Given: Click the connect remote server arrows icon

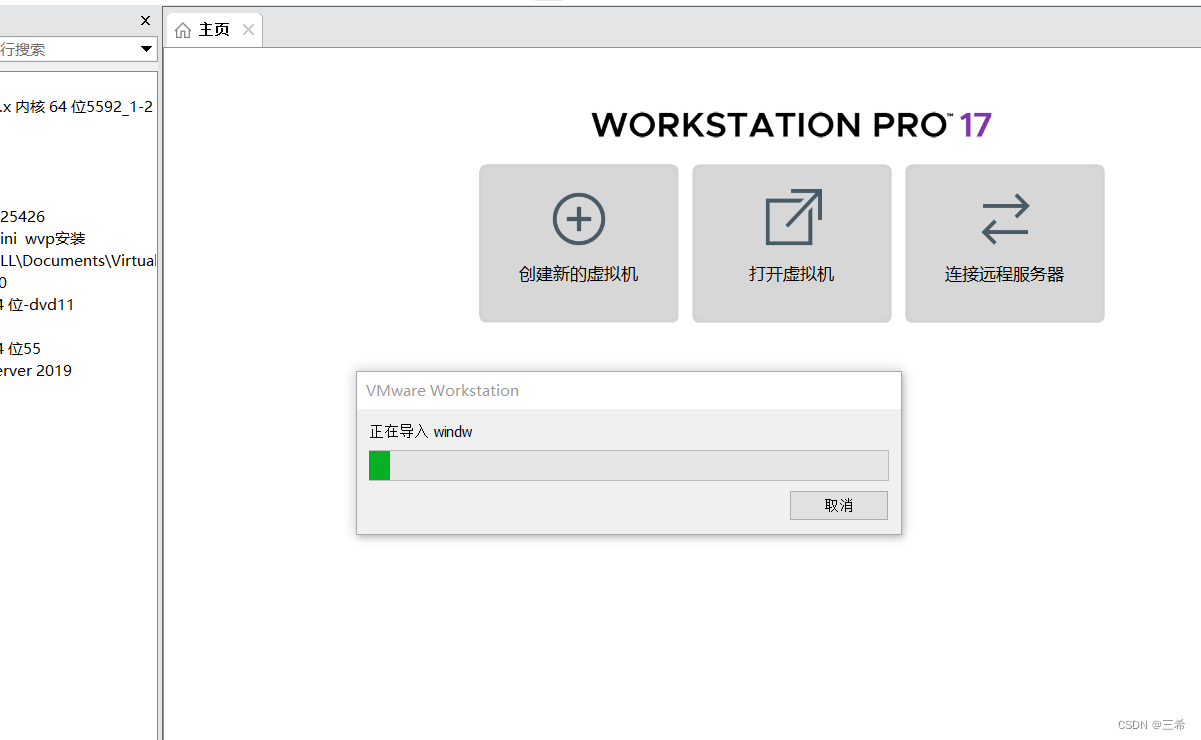Looking at the screenshot, I should (x=1005, y=219).
